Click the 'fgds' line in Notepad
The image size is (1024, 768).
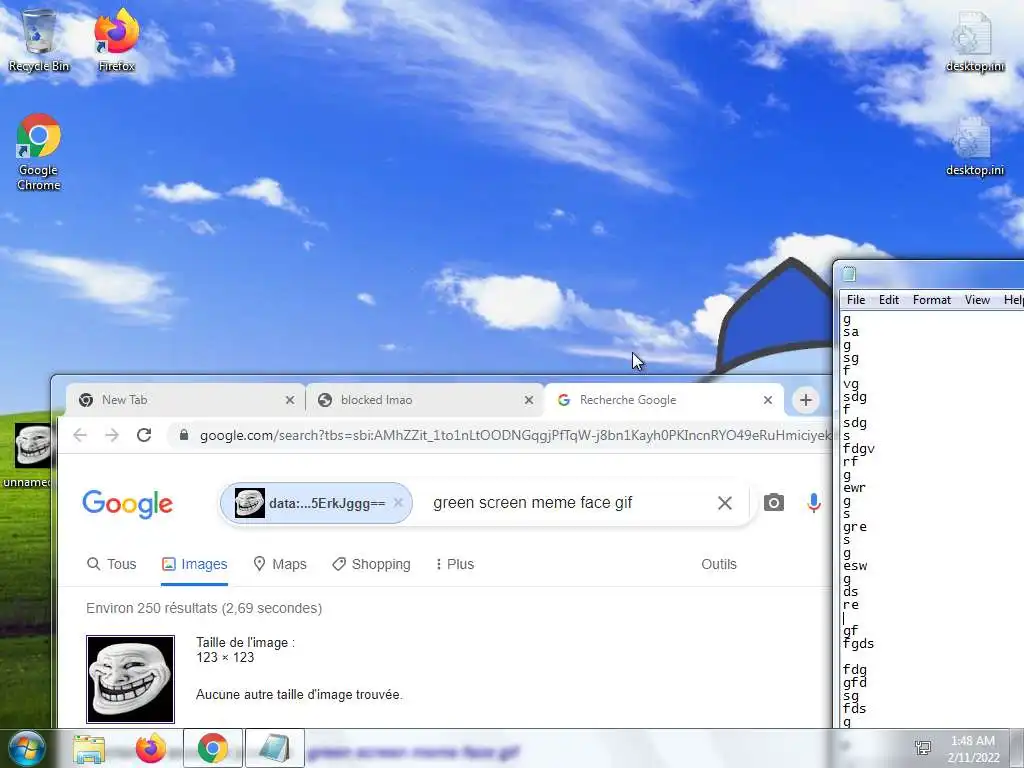coord(859,644)
